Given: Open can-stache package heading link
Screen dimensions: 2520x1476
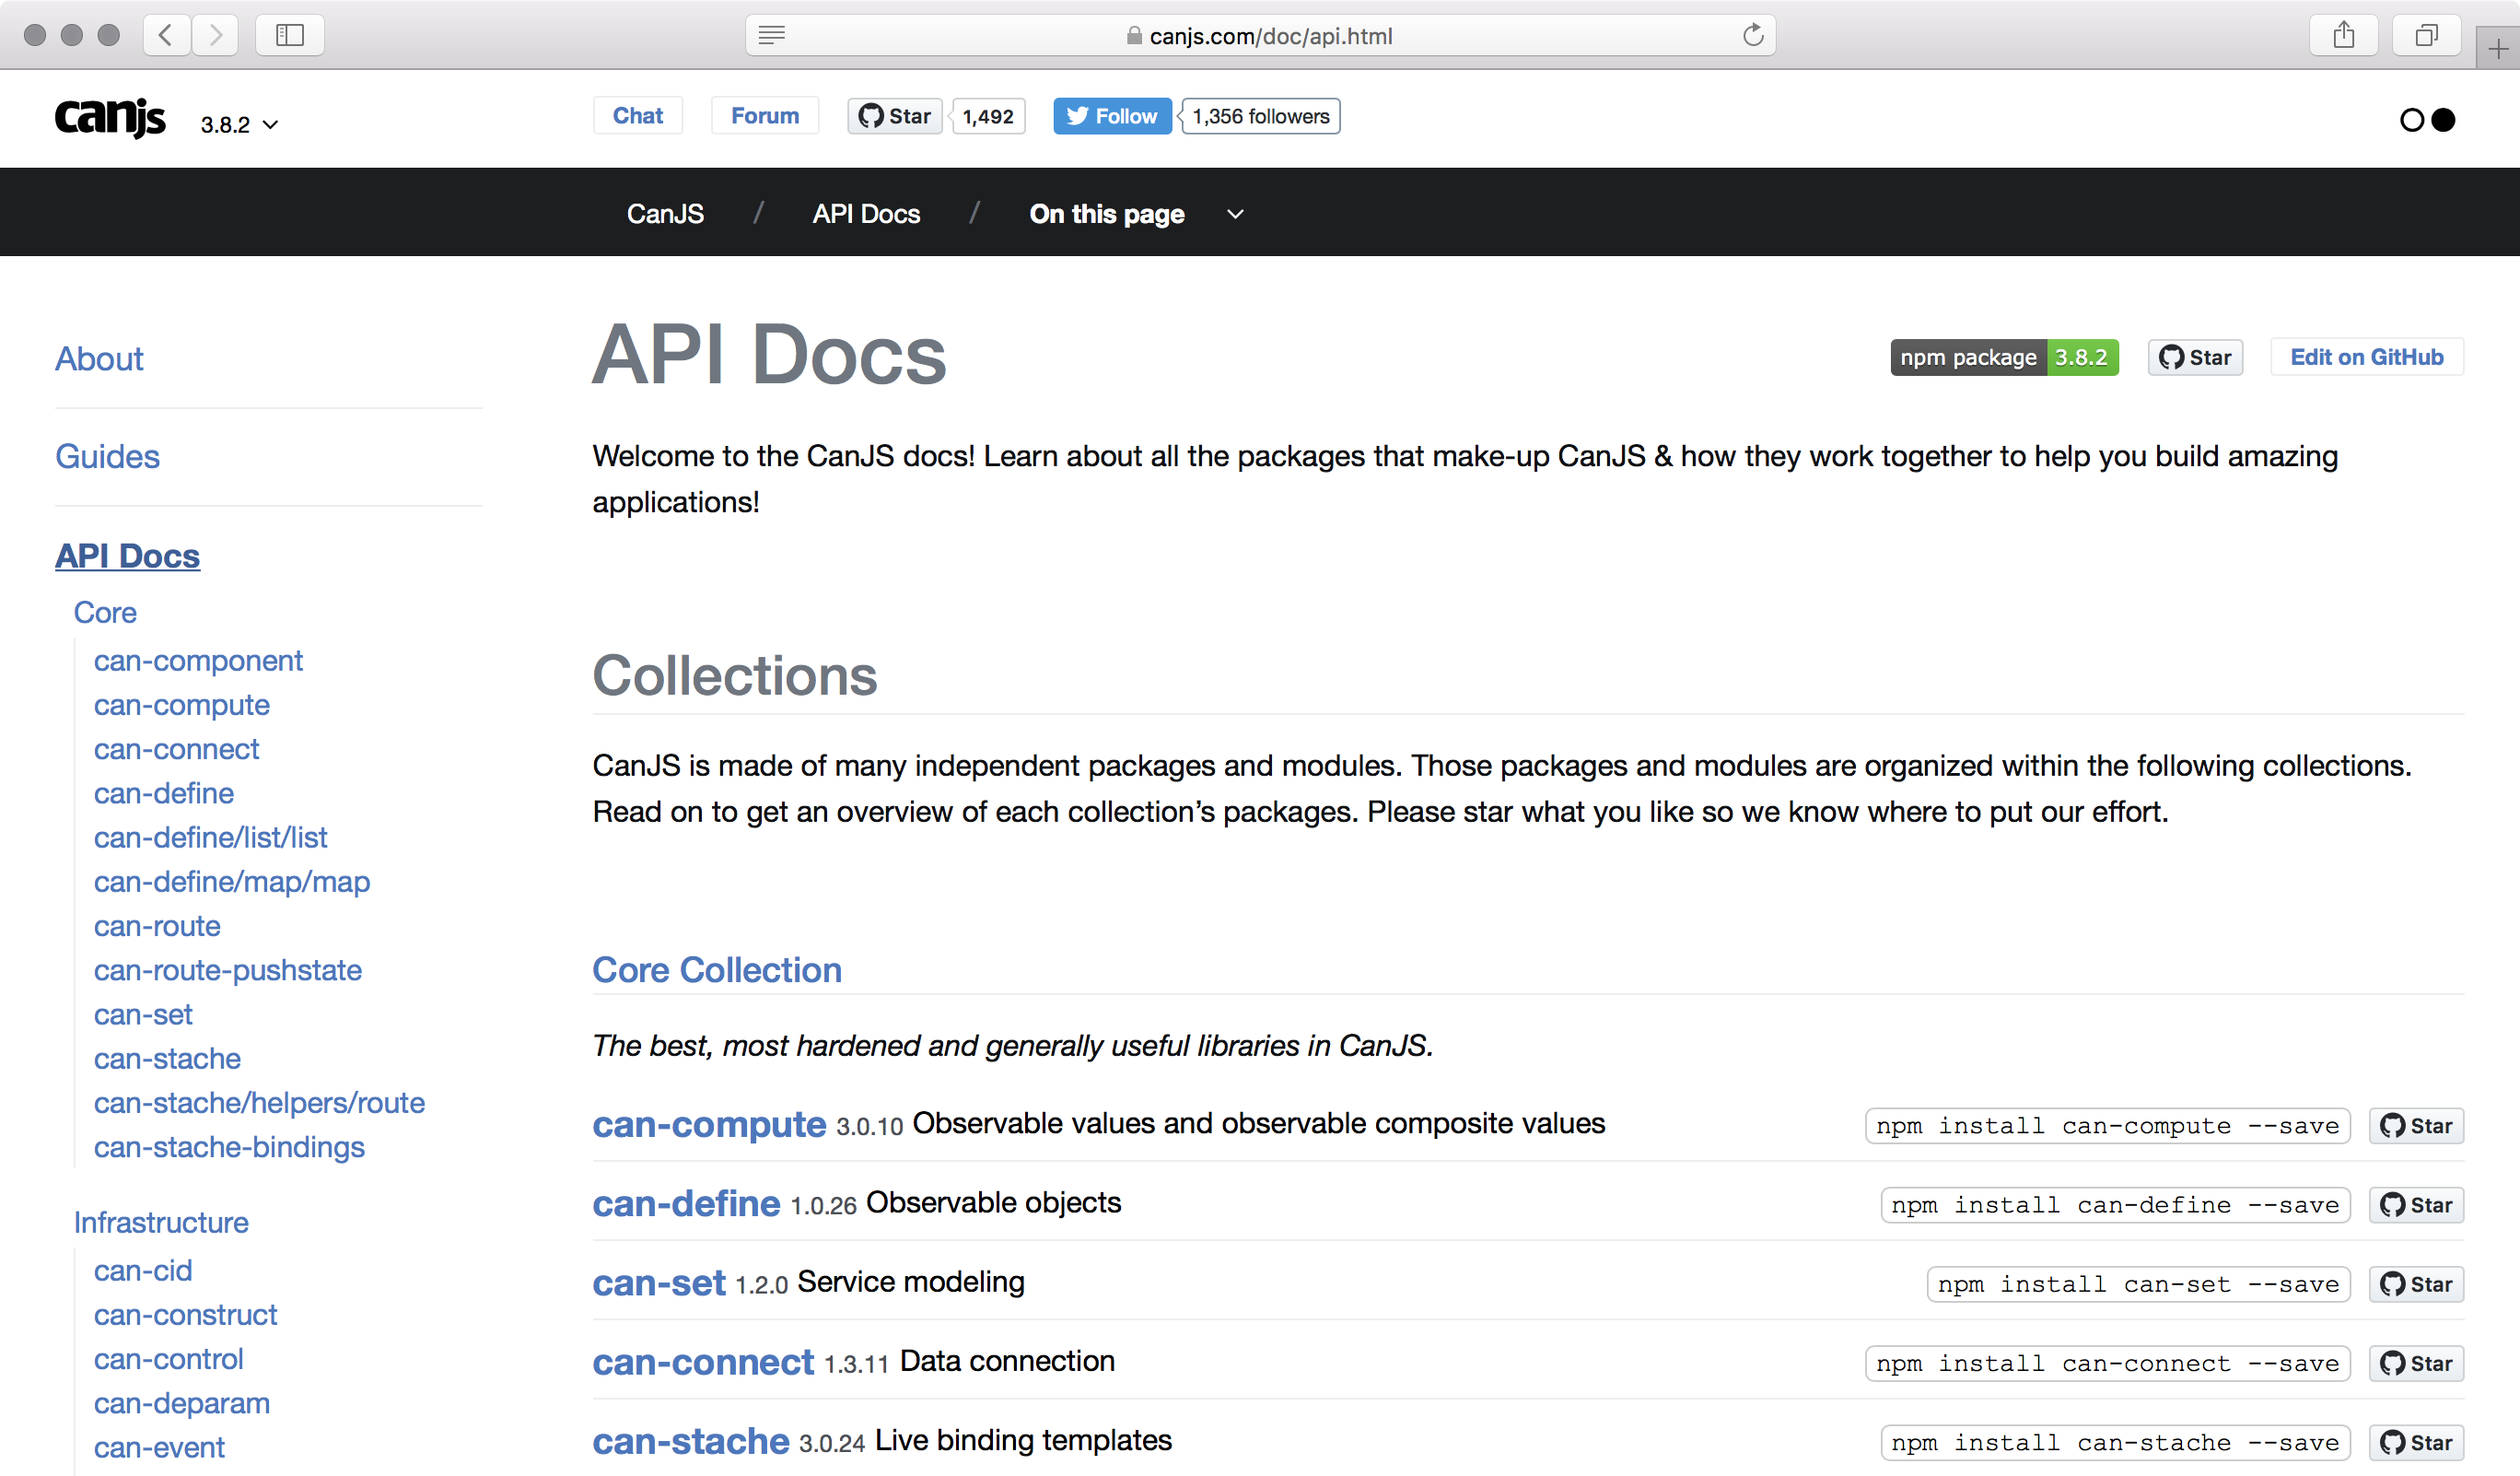Looking at the screenshot, I should (691, 1441).
